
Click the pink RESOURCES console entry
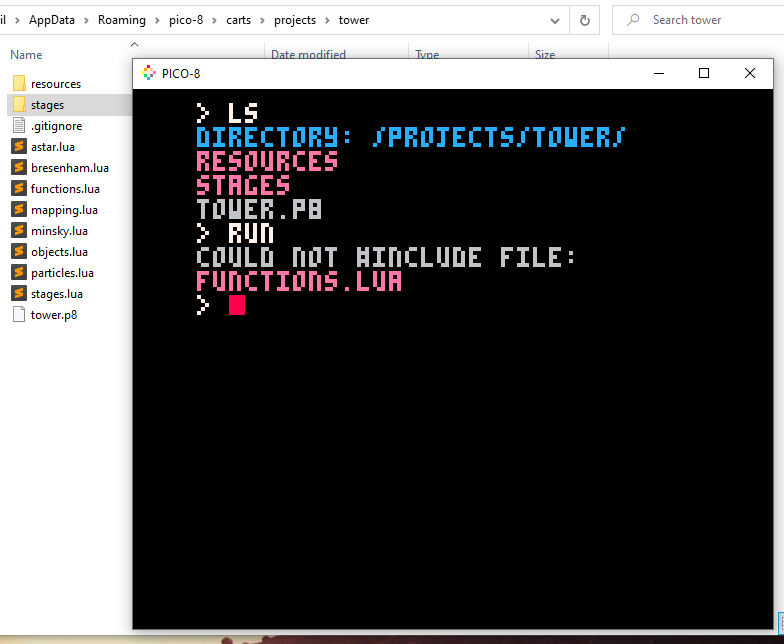point(267,161)
